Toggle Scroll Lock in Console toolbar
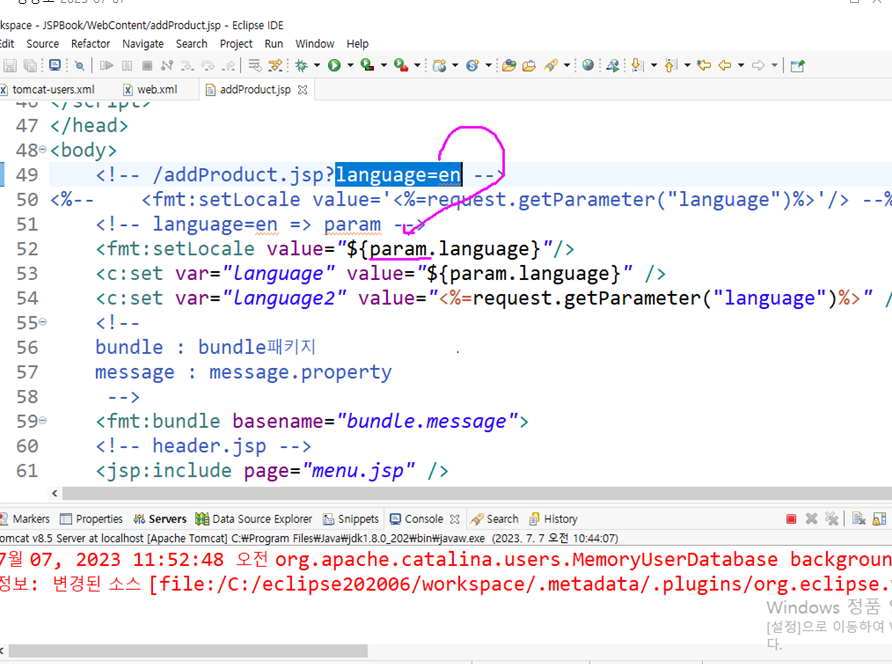Viewport: 892px width, 664px height. [879, 519]
